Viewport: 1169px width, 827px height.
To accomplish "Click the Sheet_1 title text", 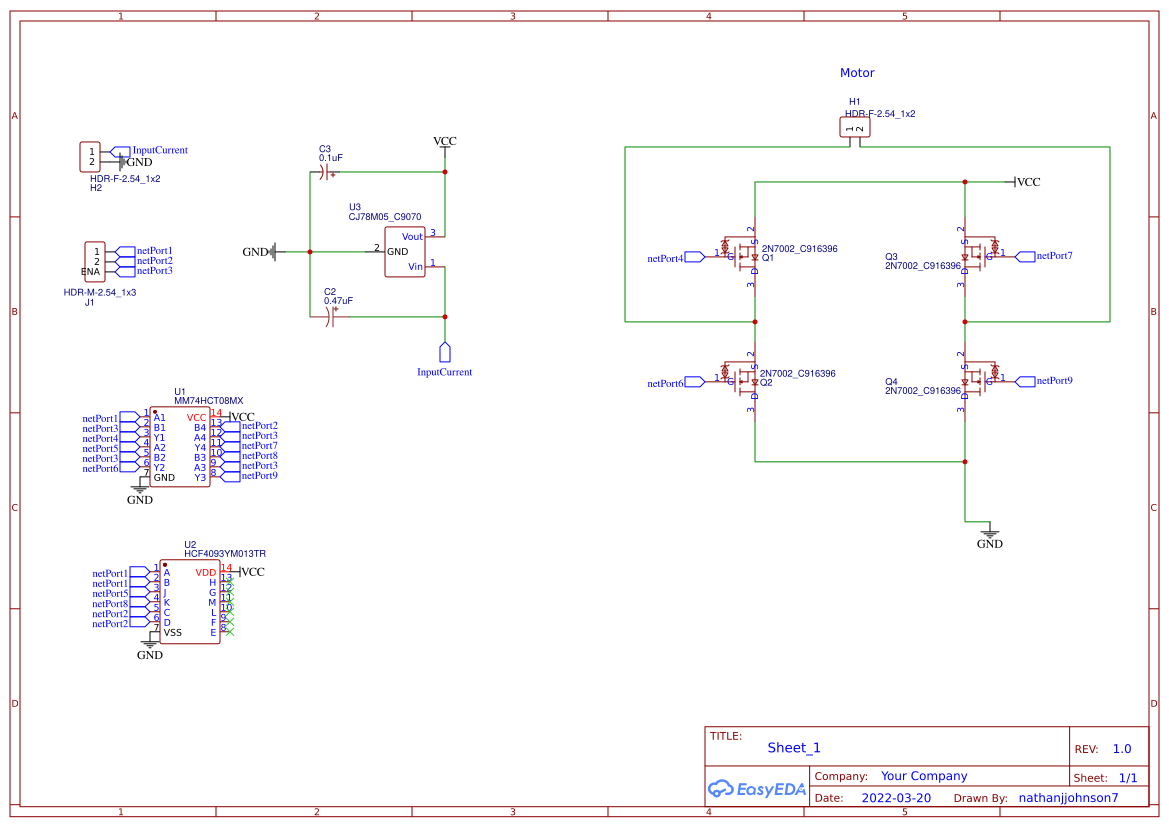I will (793, 748).
